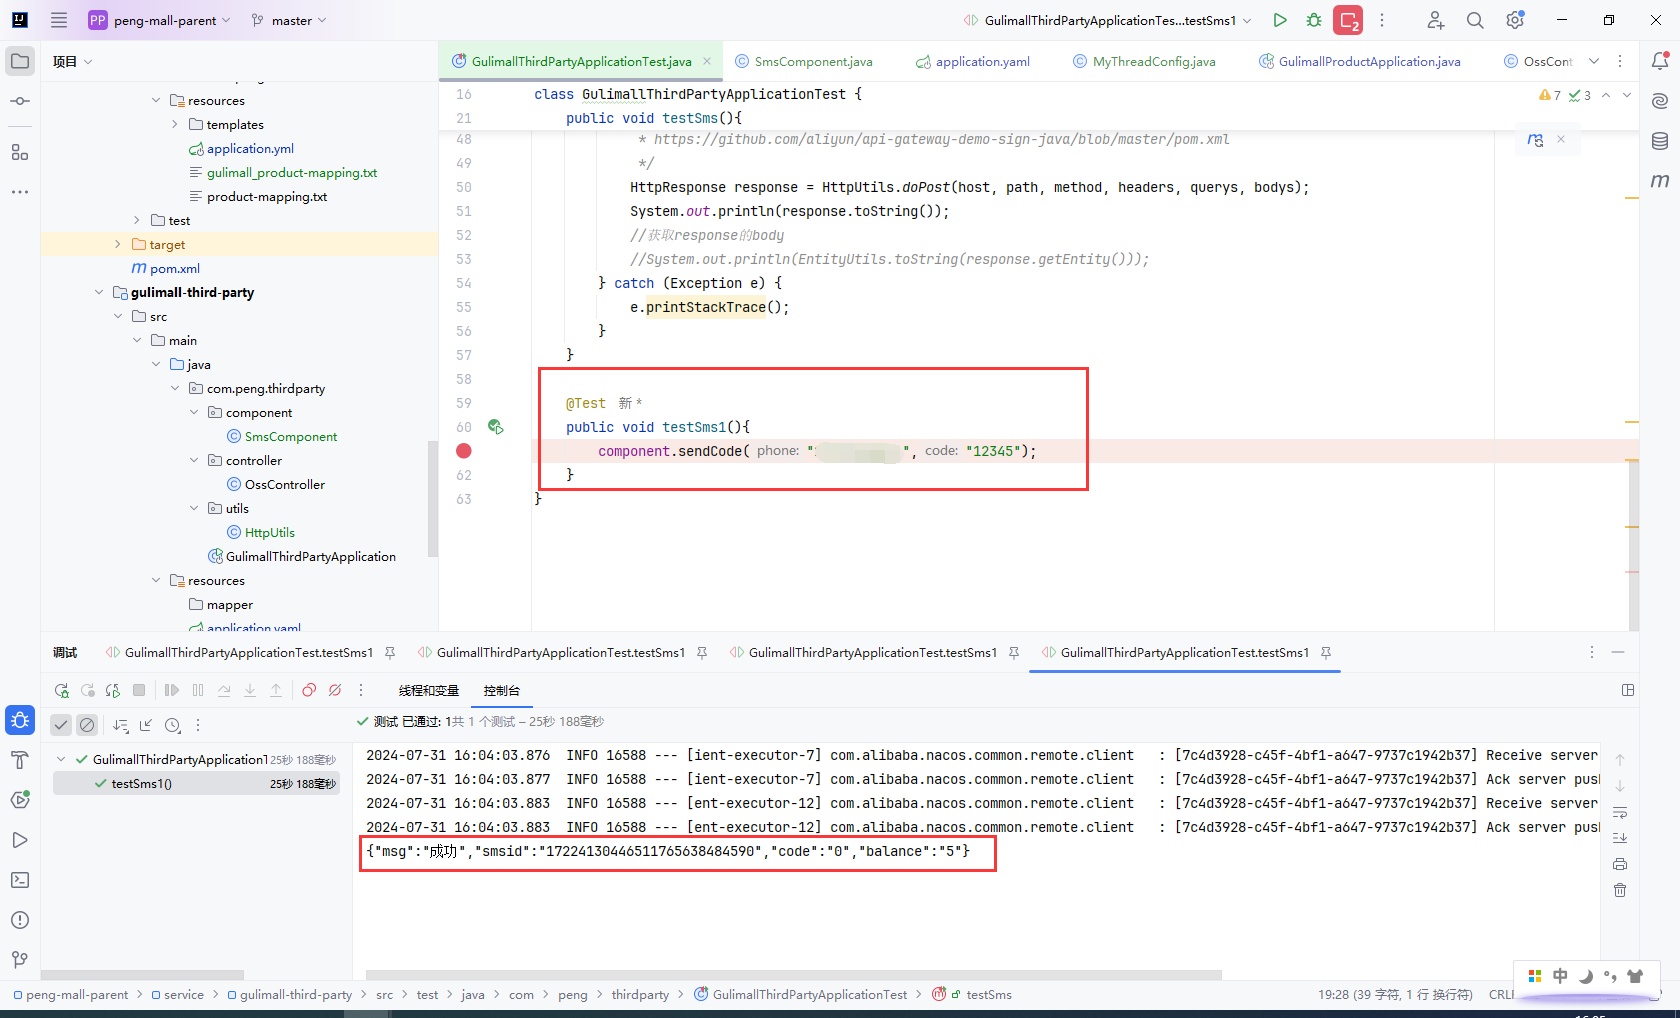Open the Database tool window
Image resolution: width=1680 pixels, height=1018 pixels.
pos(1660,141)
